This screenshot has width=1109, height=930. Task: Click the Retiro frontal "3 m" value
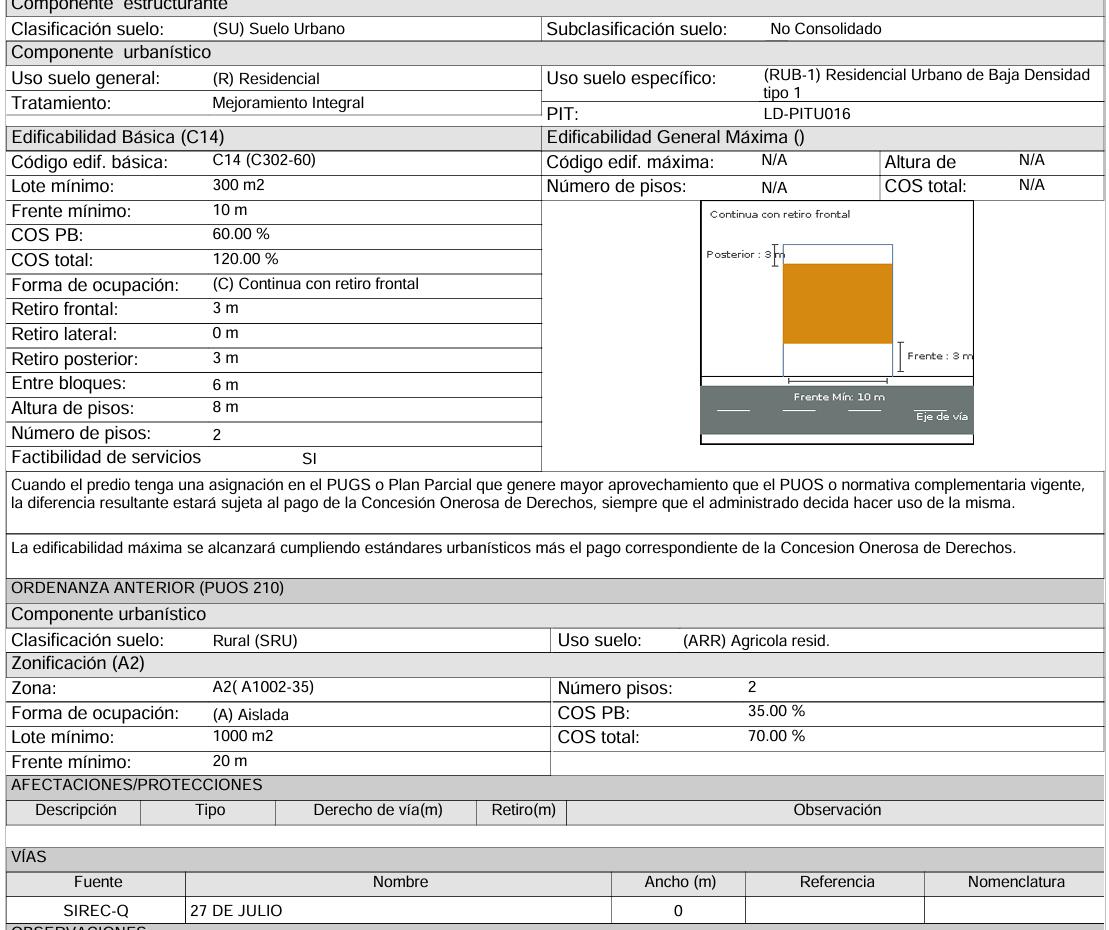(226, 308)
